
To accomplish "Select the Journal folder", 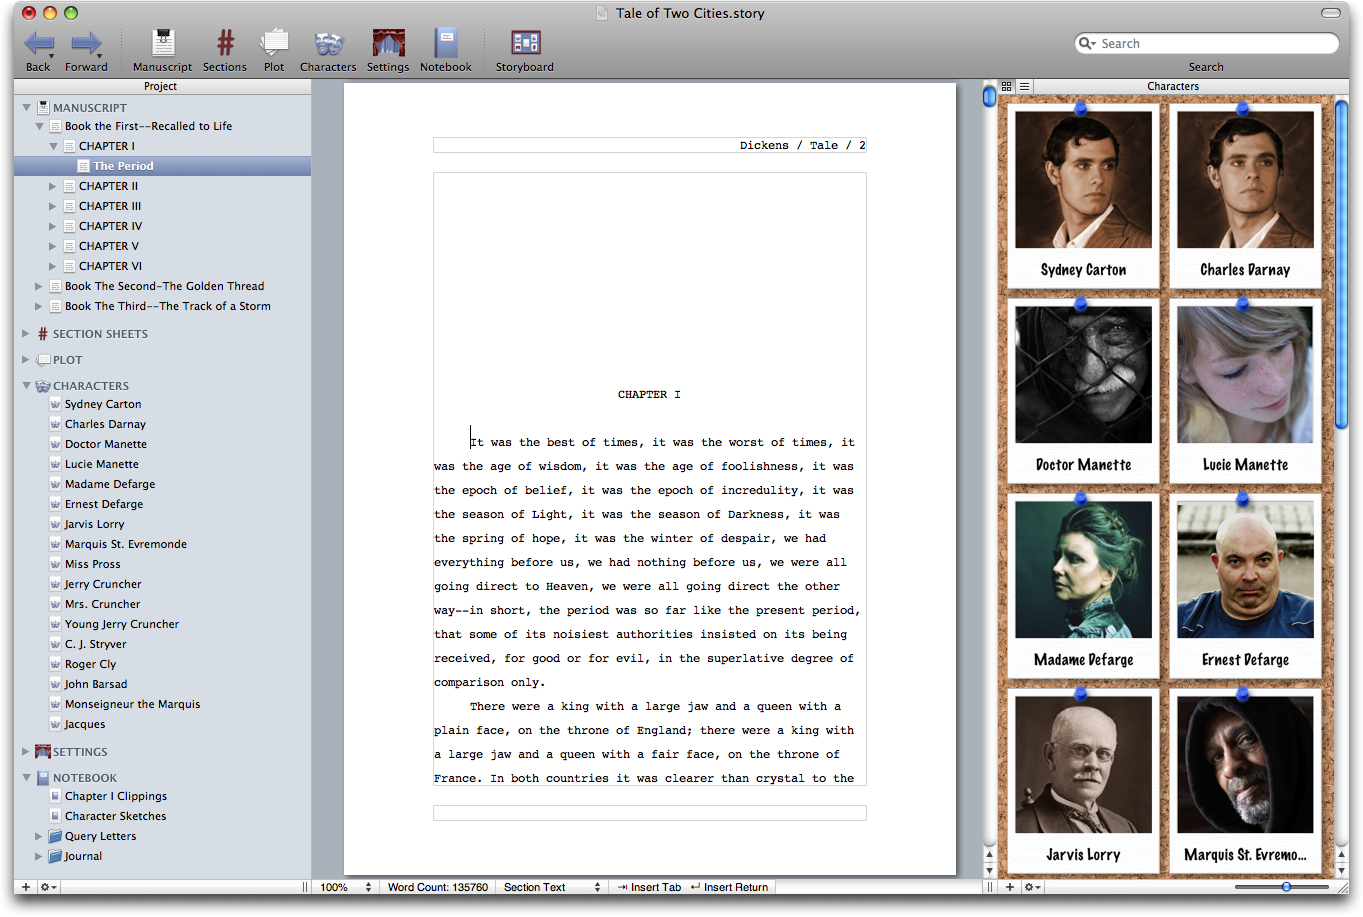I will pyautogui.click(x=83, y=856).
